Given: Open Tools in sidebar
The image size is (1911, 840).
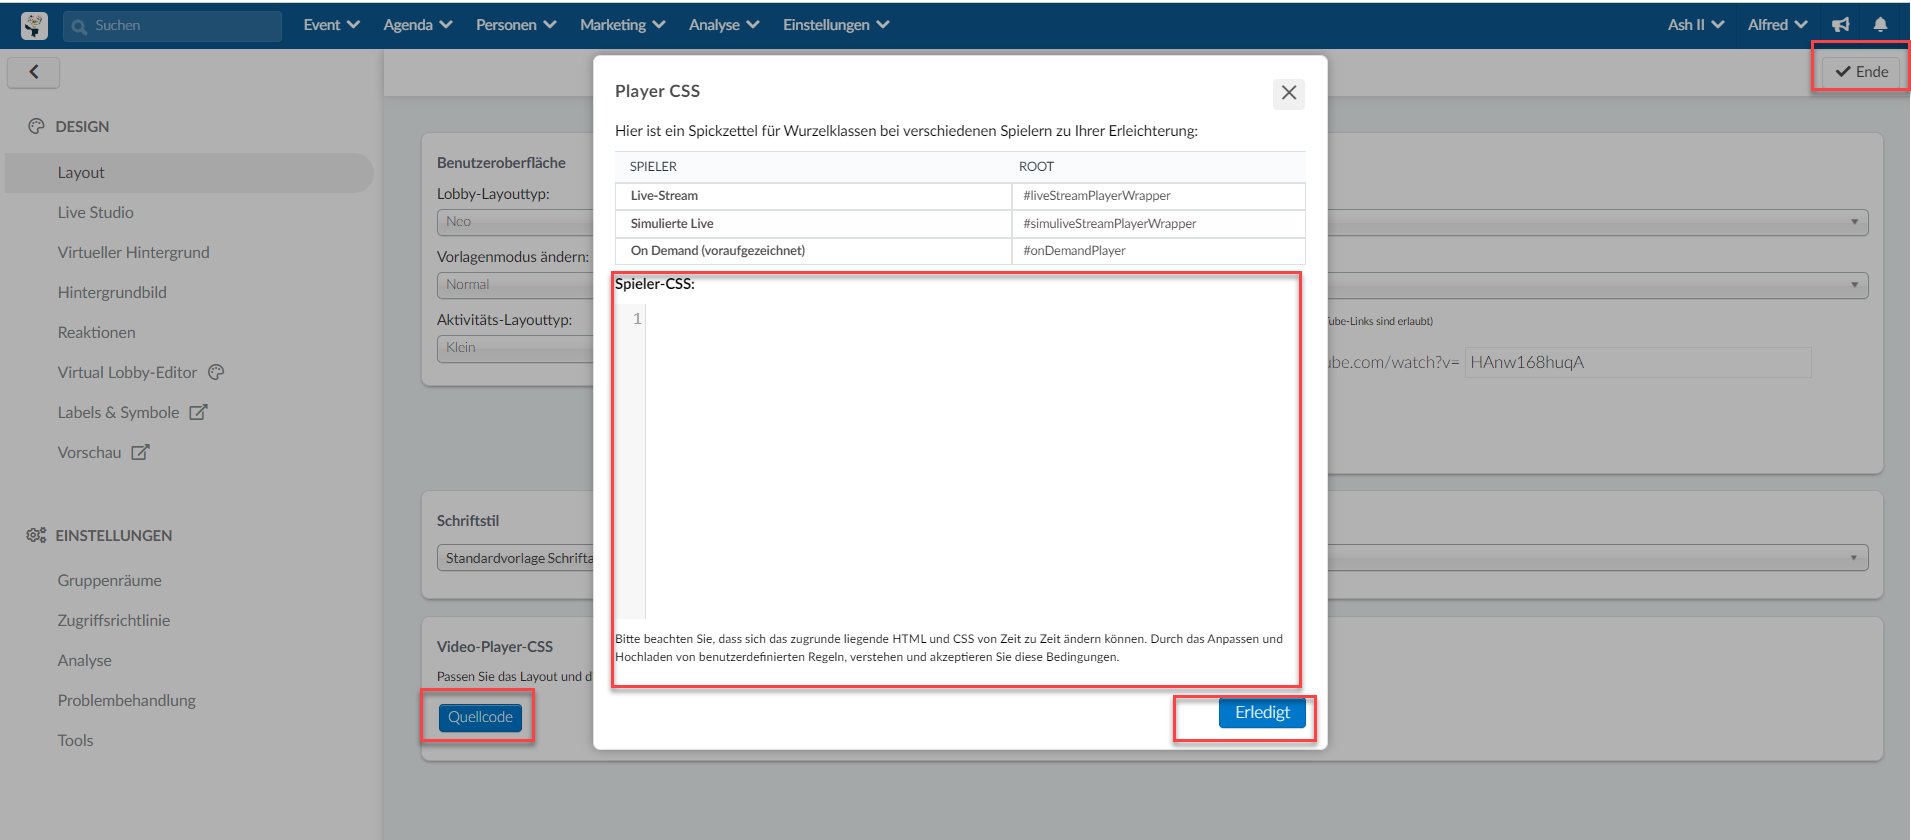Looking at the screenshot, I should pos(75,740).
